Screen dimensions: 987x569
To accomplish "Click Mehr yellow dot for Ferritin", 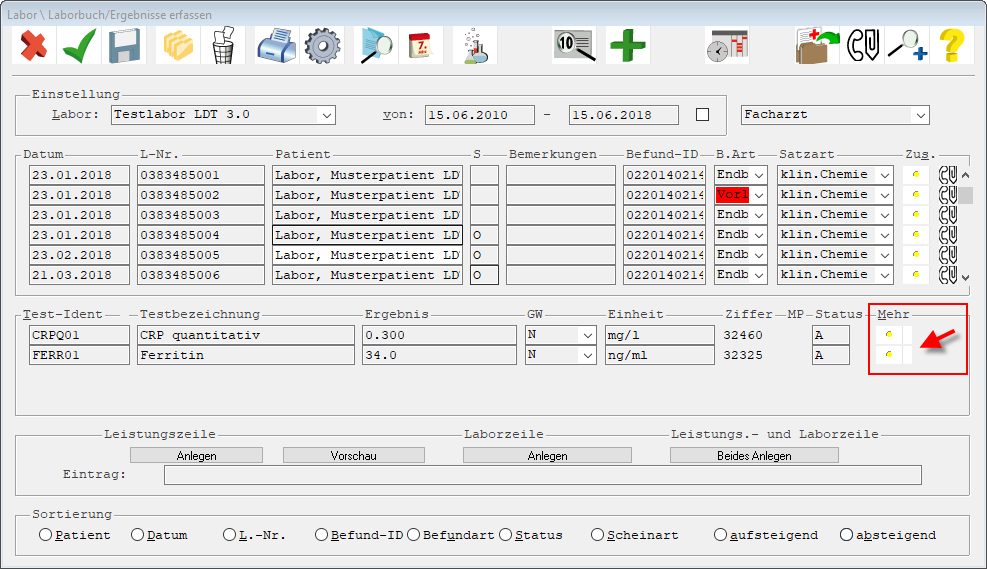I will pyautogui.click(x=889, y=355).
